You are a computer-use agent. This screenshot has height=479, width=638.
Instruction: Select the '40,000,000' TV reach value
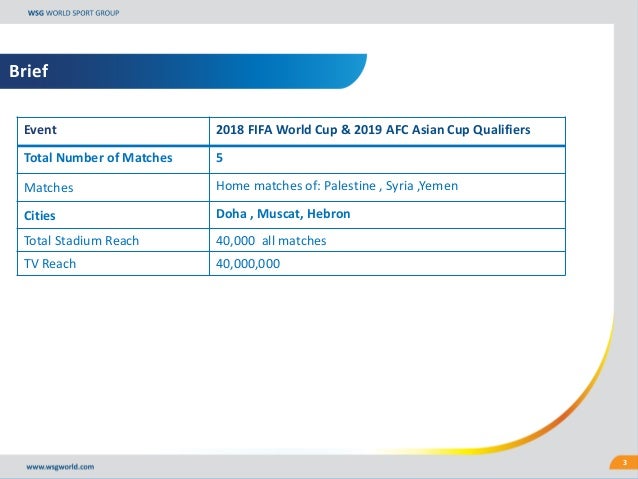pyautogui.click(x=248, y=264)
